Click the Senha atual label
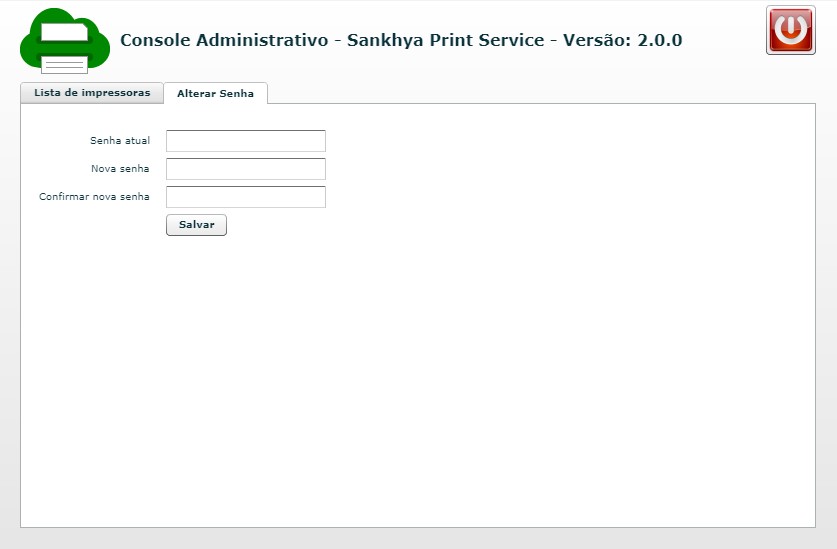The image size is (837, 549). pos(120,140)
